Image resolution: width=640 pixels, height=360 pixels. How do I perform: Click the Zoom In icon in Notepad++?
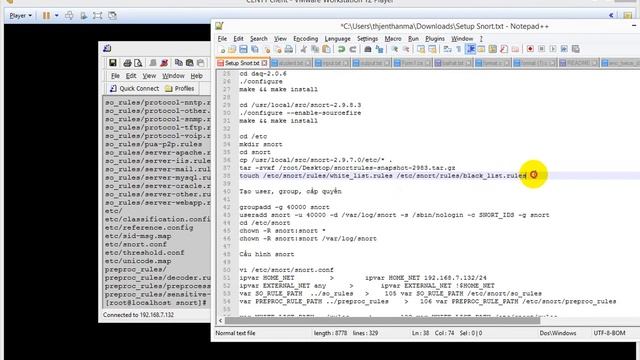pos(395,49)
